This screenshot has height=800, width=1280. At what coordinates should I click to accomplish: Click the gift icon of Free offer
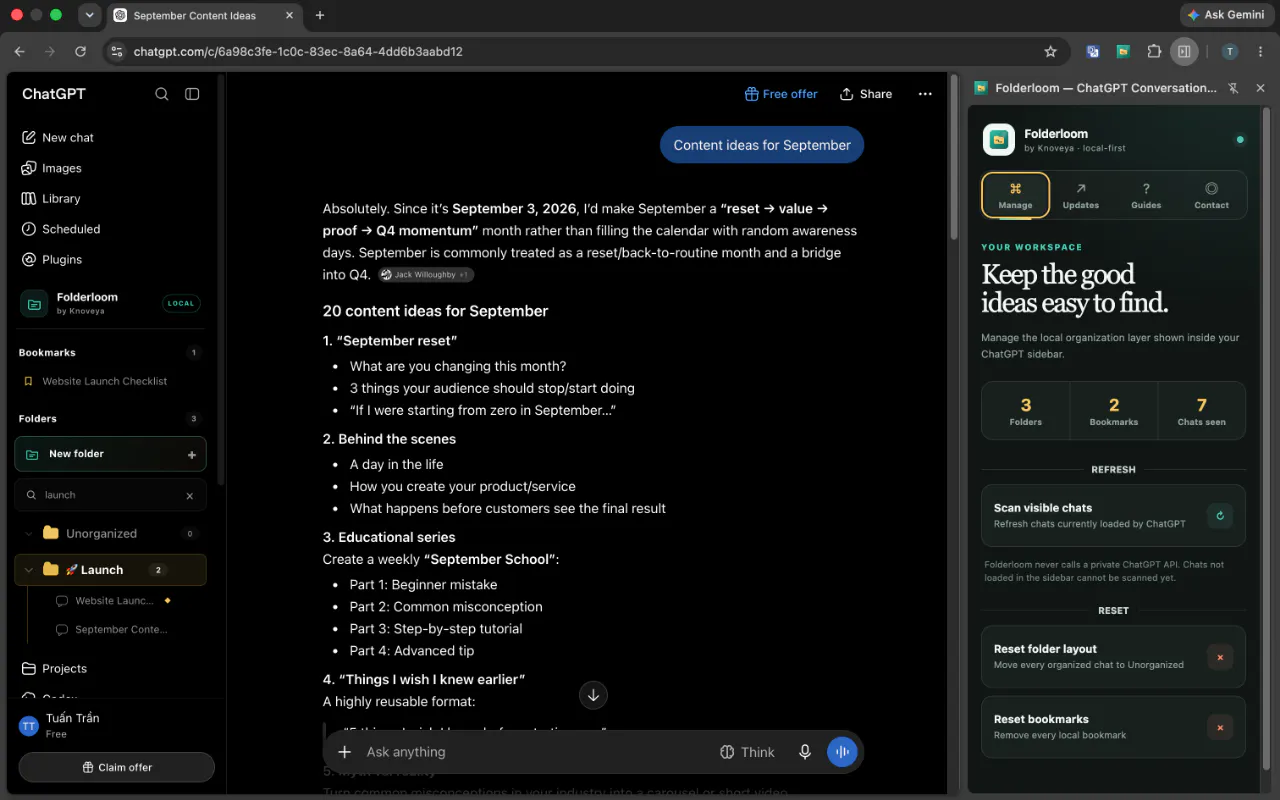click(751, 94)
